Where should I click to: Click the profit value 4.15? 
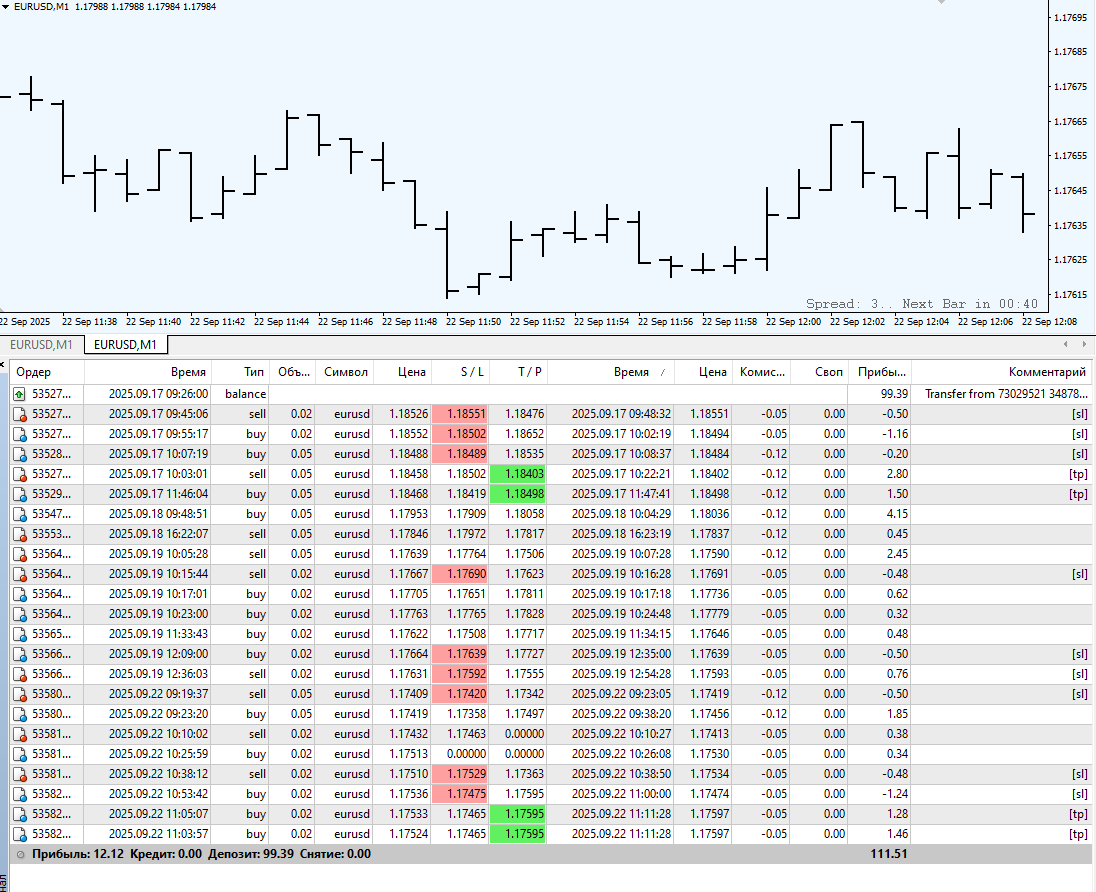point(897,514)
